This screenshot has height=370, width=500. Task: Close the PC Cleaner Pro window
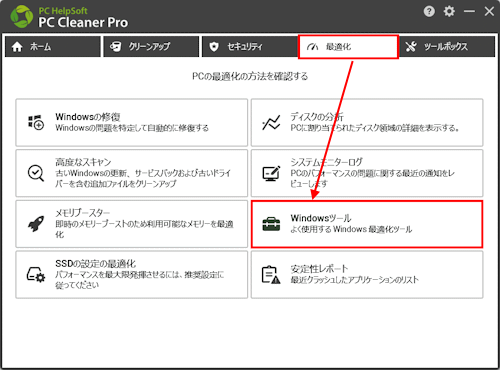tap(489, 12)
